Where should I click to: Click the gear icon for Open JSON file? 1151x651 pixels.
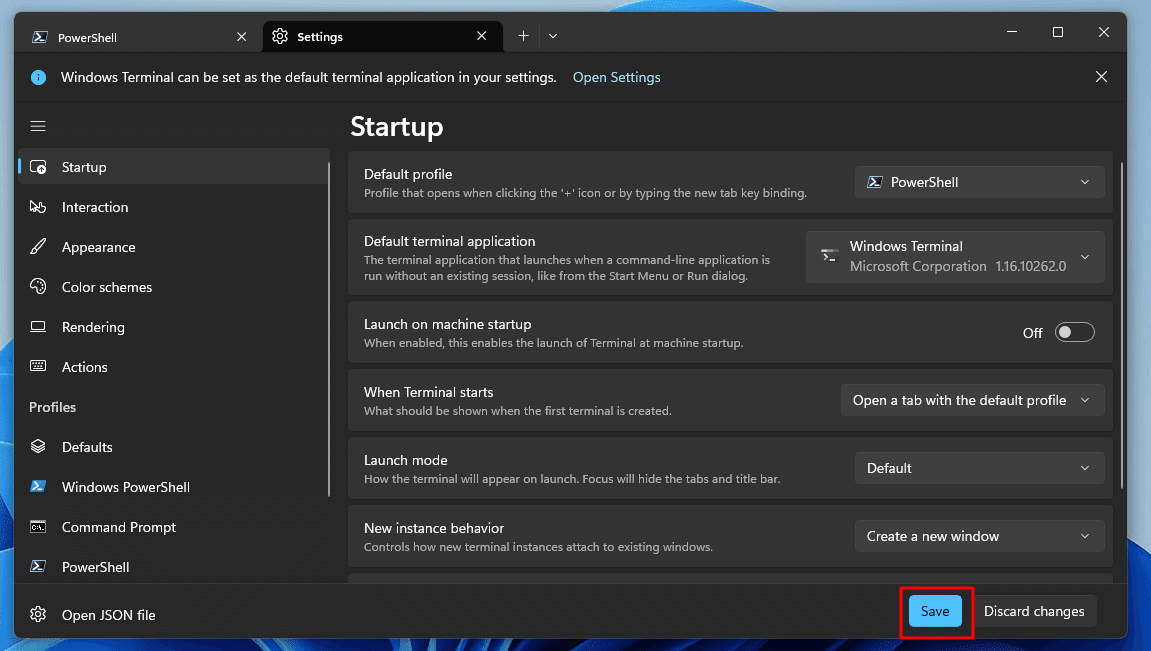tap(38, 614)
